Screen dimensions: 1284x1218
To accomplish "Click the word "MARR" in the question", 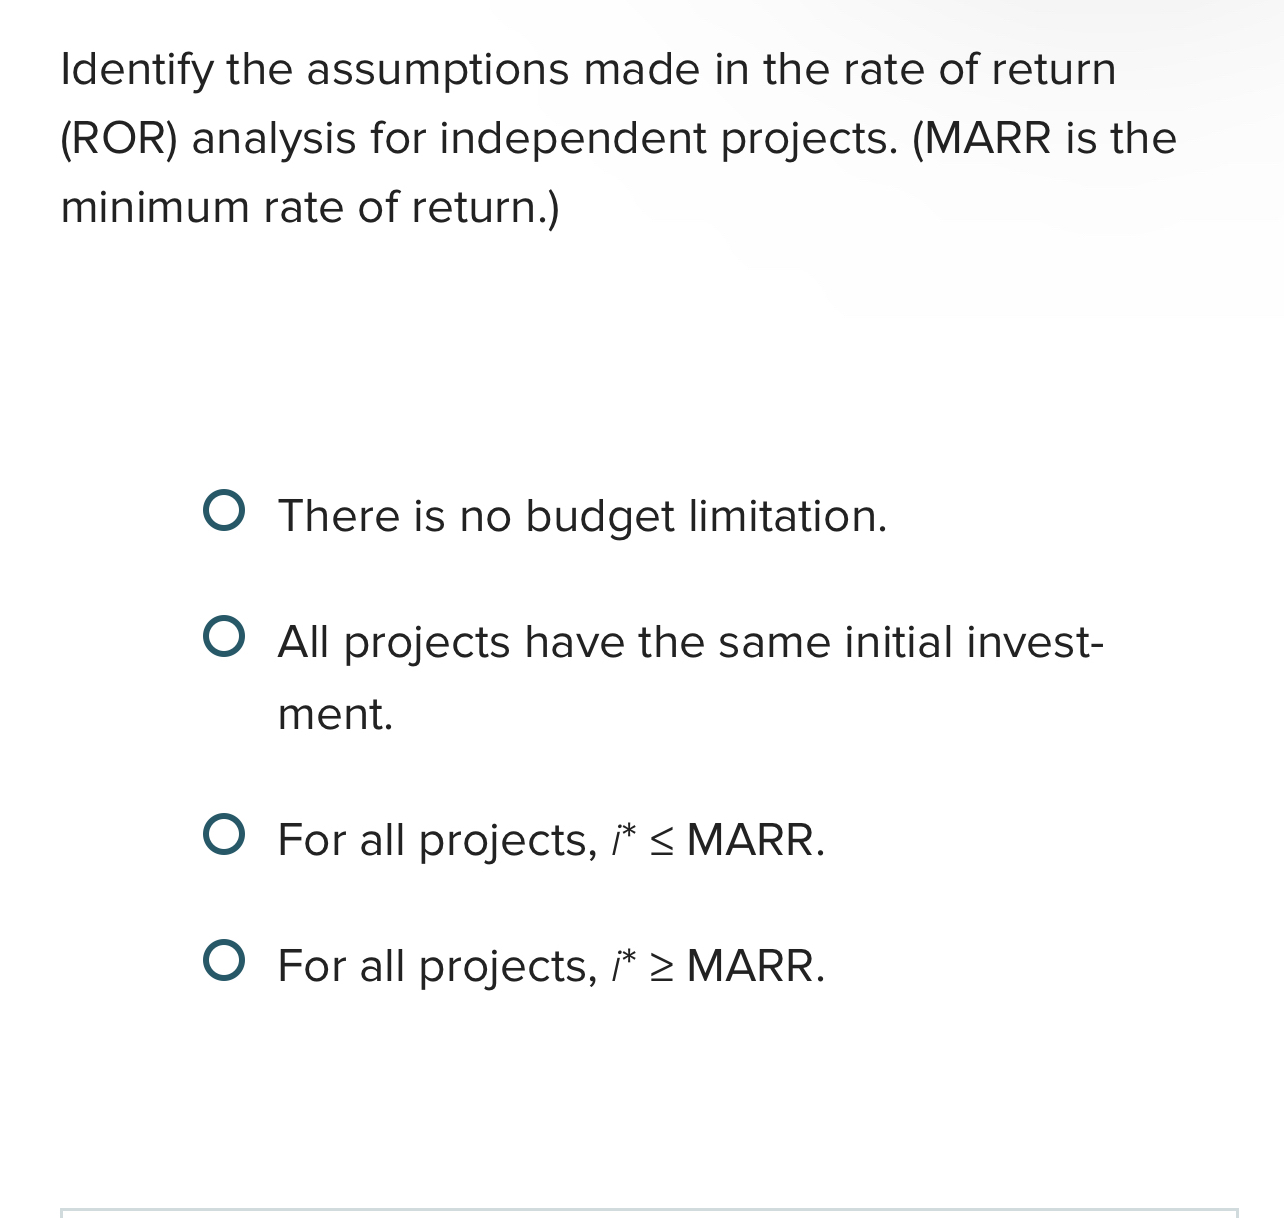I will [986, 139].
